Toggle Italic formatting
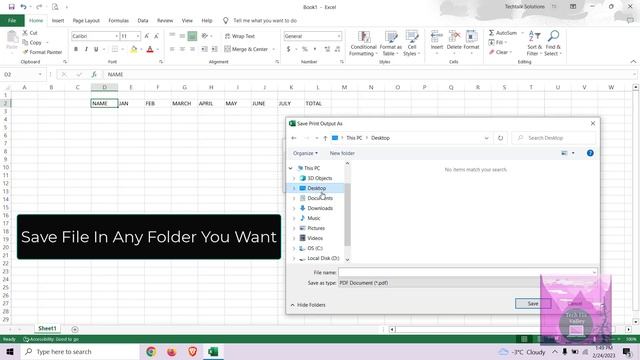 86,49
